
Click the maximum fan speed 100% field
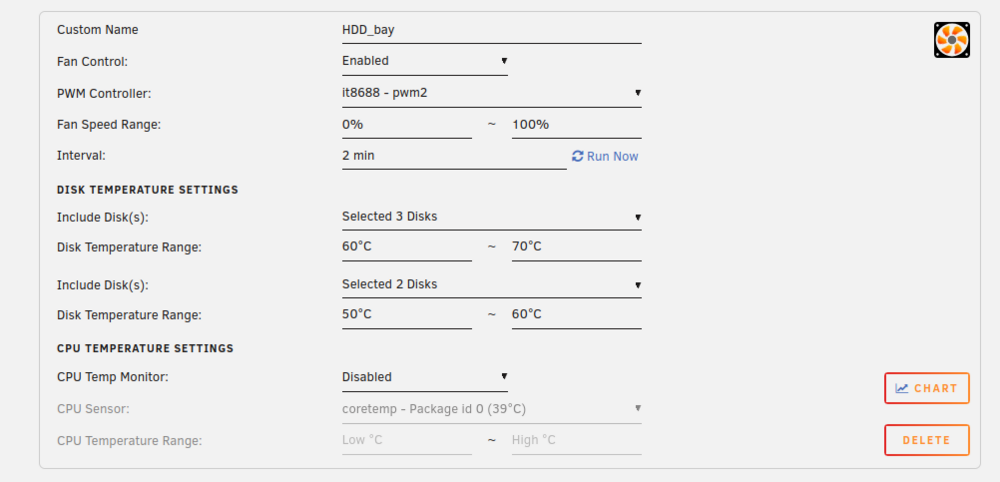click(577, 124)
